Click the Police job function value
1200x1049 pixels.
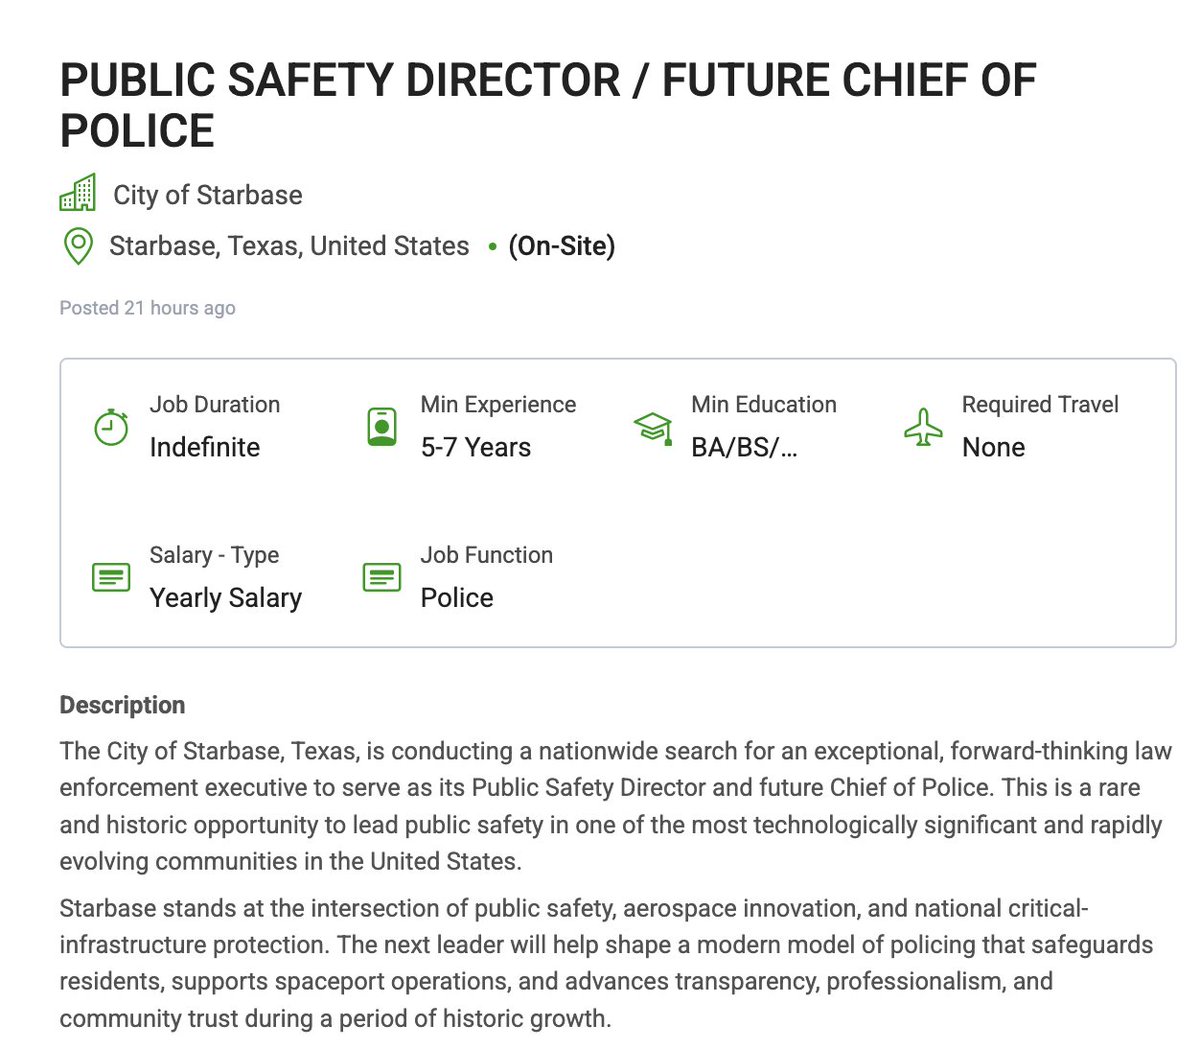click(x=456, y=597)
